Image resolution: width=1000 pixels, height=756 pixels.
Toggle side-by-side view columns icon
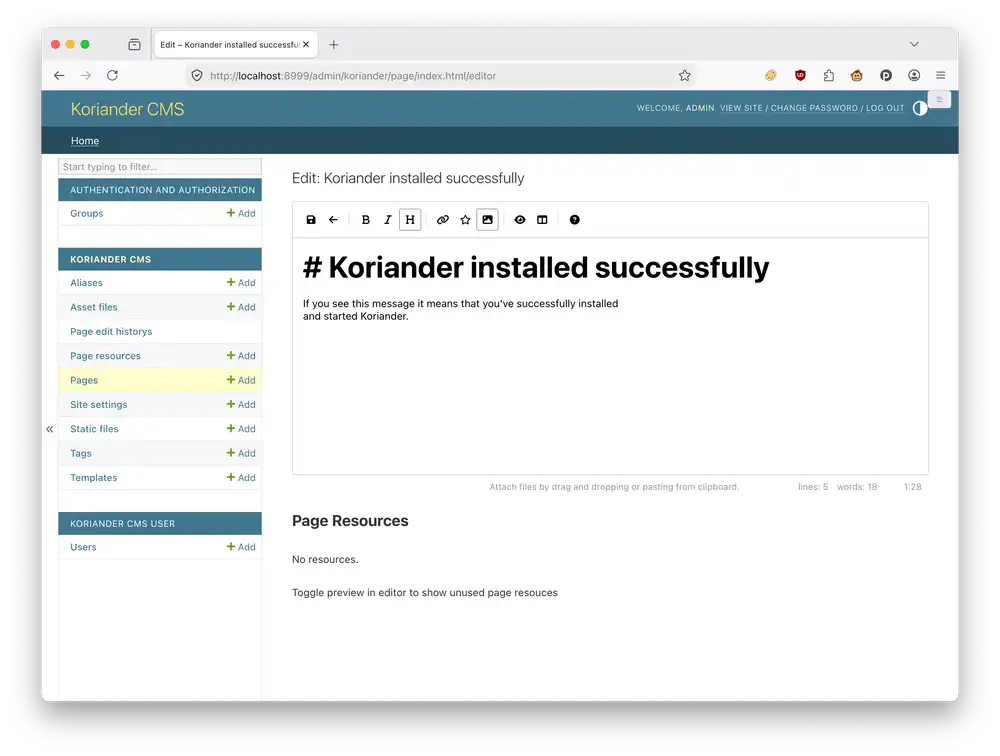pyautogui.click(x=542, y=219)
